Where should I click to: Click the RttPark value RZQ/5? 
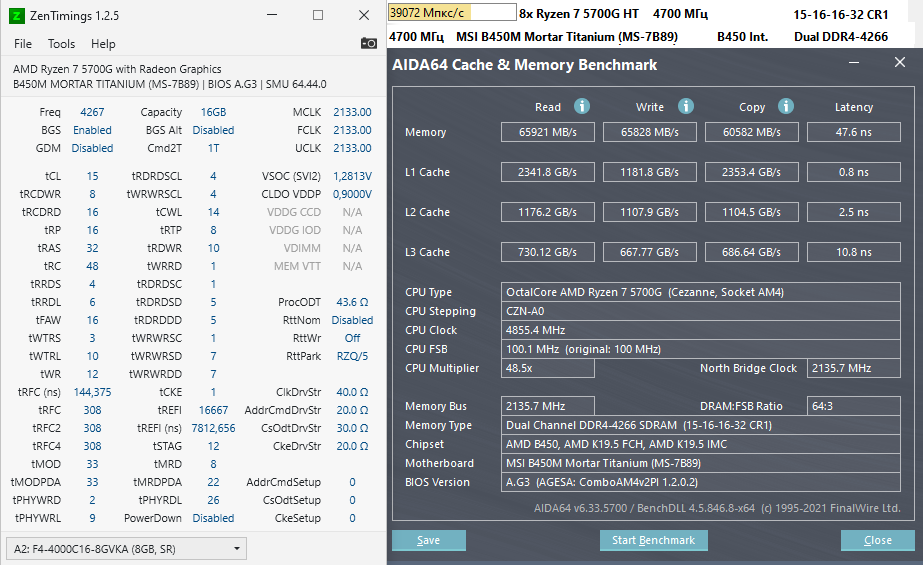point(352,356)
